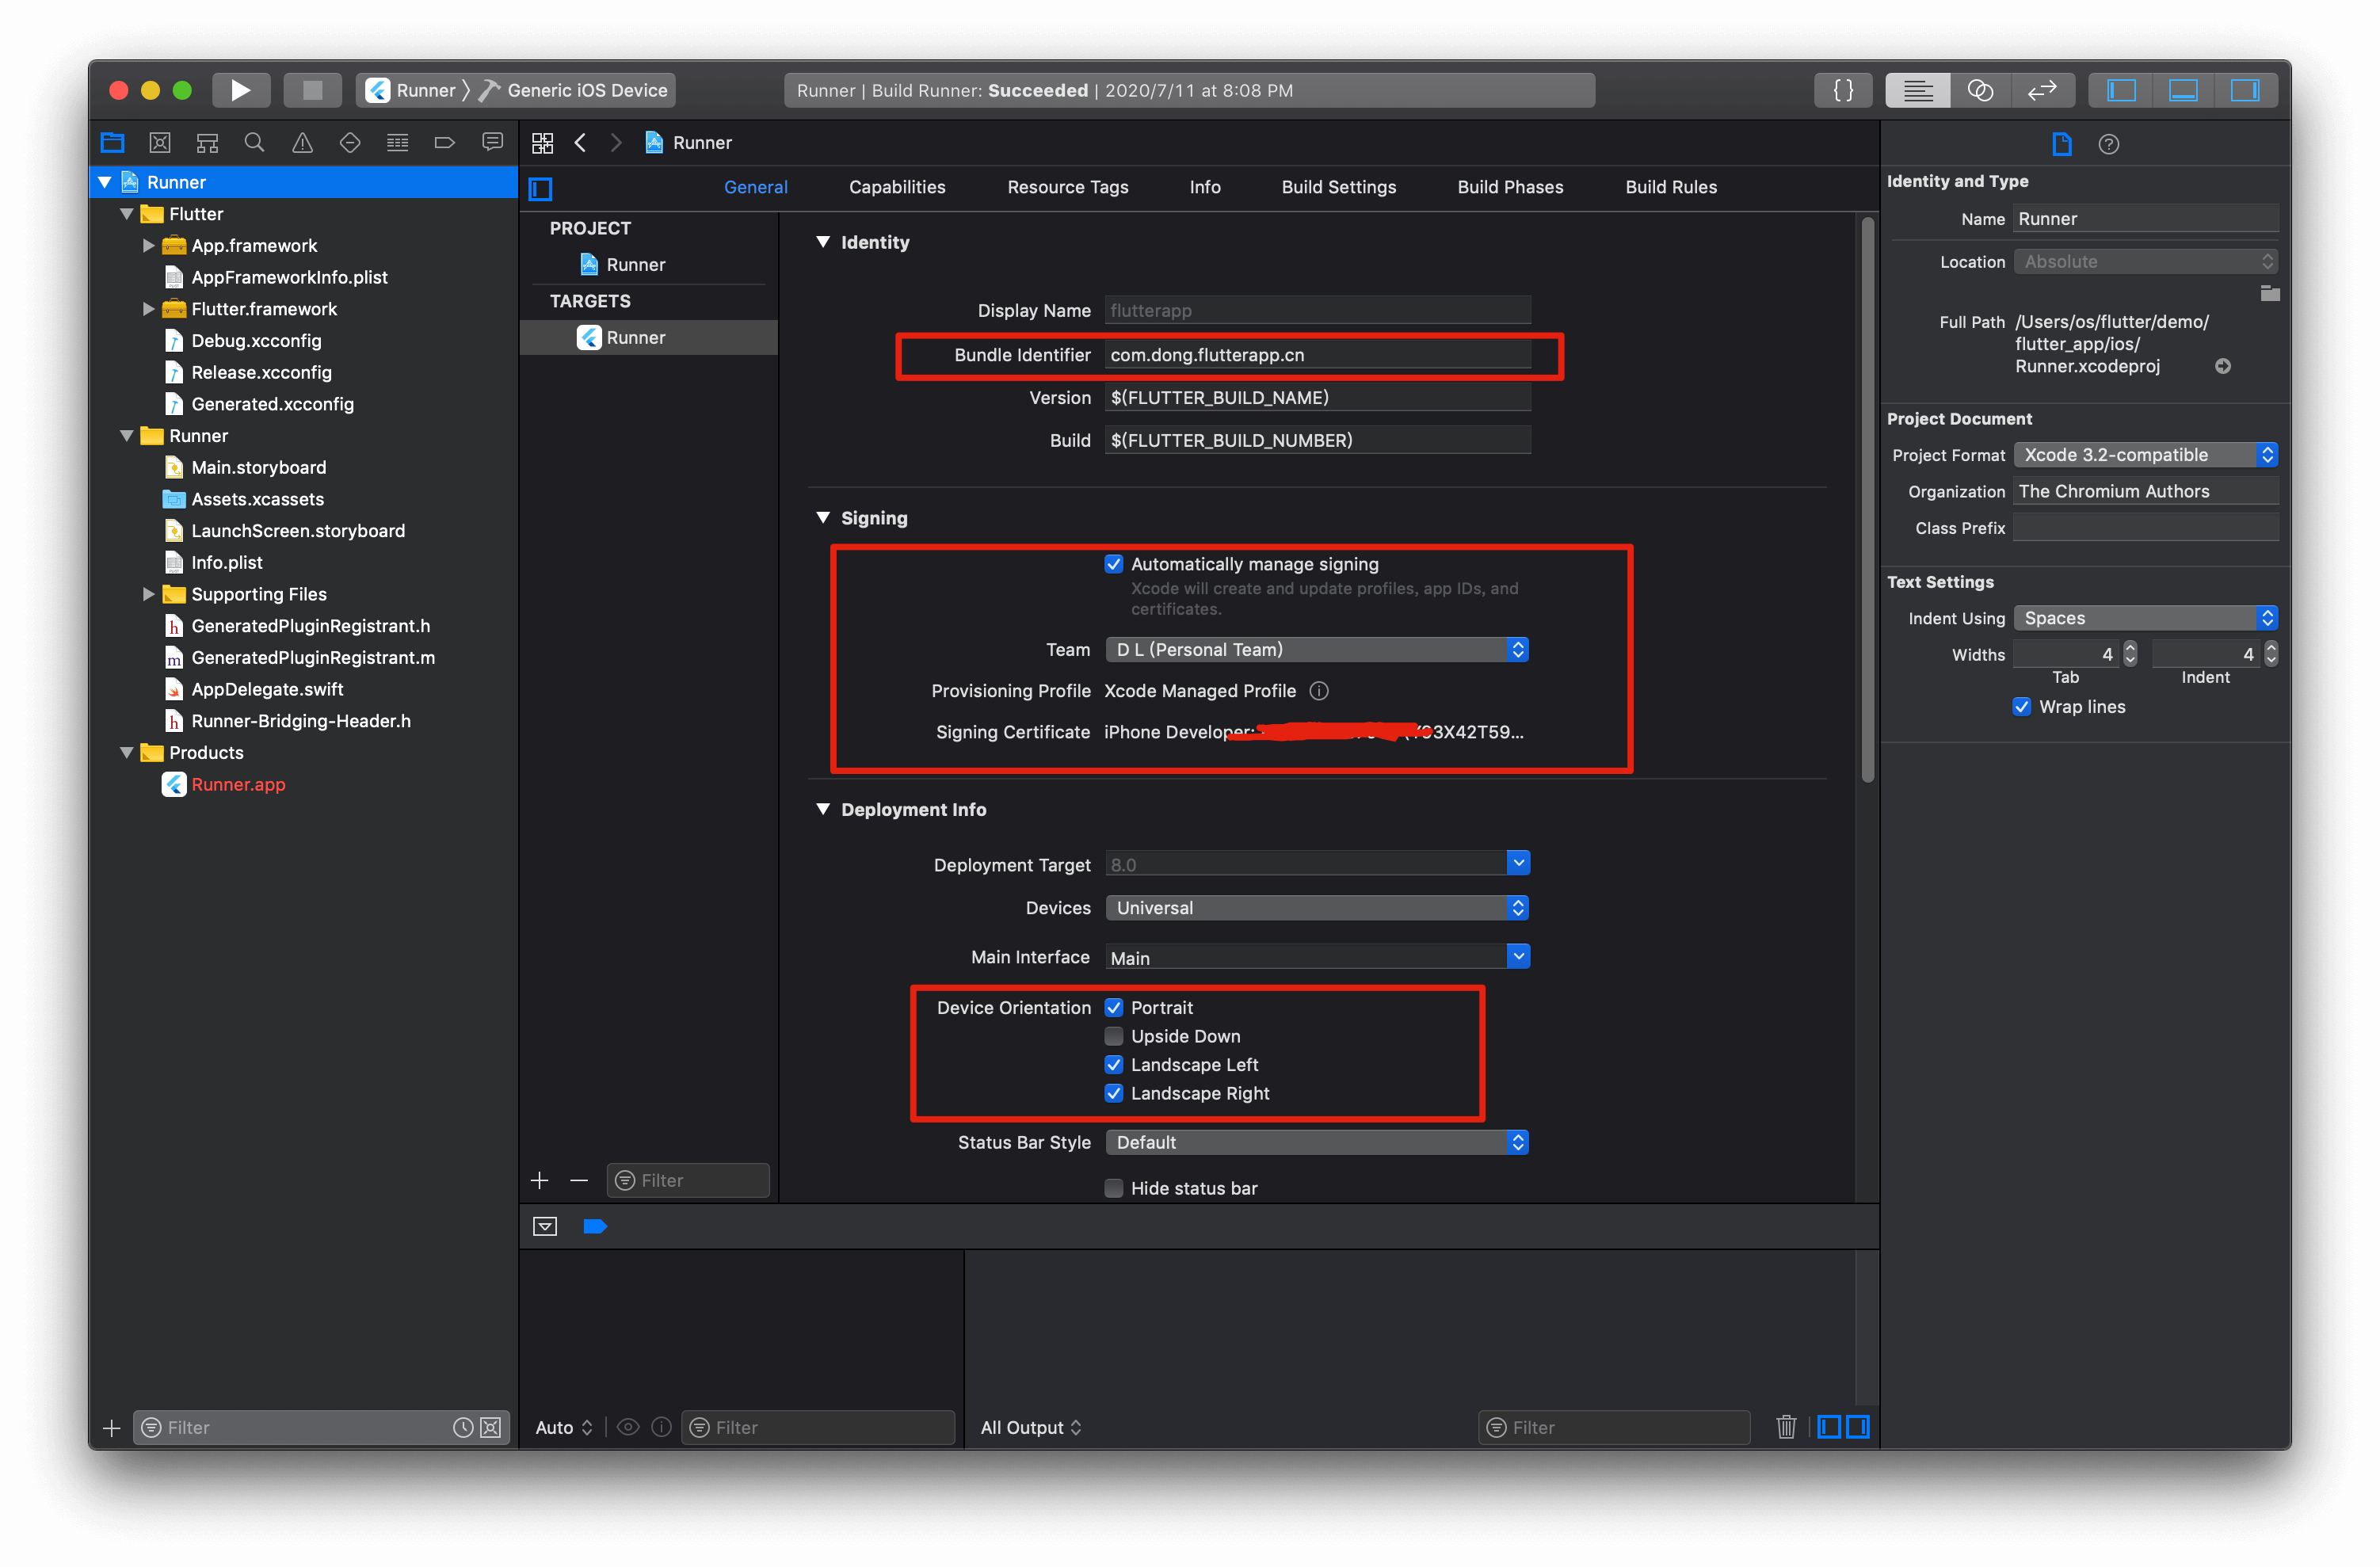
Task: Open the Project navigator folder icon
Action: click(x=112, y=142)
